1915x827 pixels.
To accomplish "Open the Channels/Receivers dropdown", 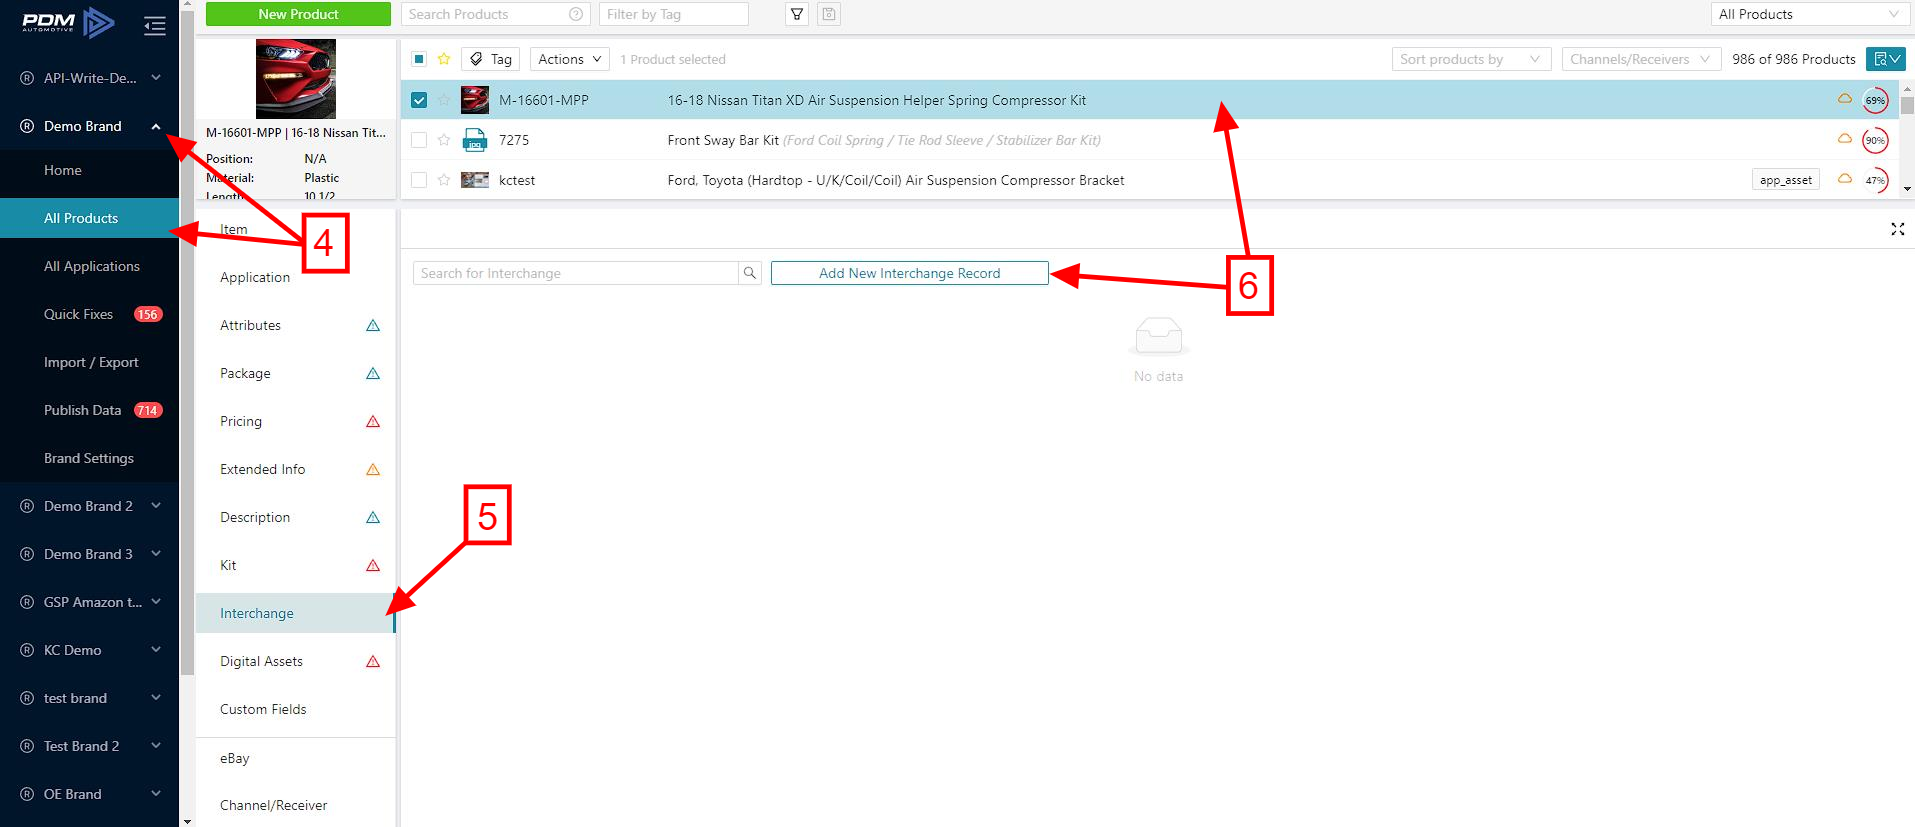I will pyautogui.click(x=1641, y=59).
